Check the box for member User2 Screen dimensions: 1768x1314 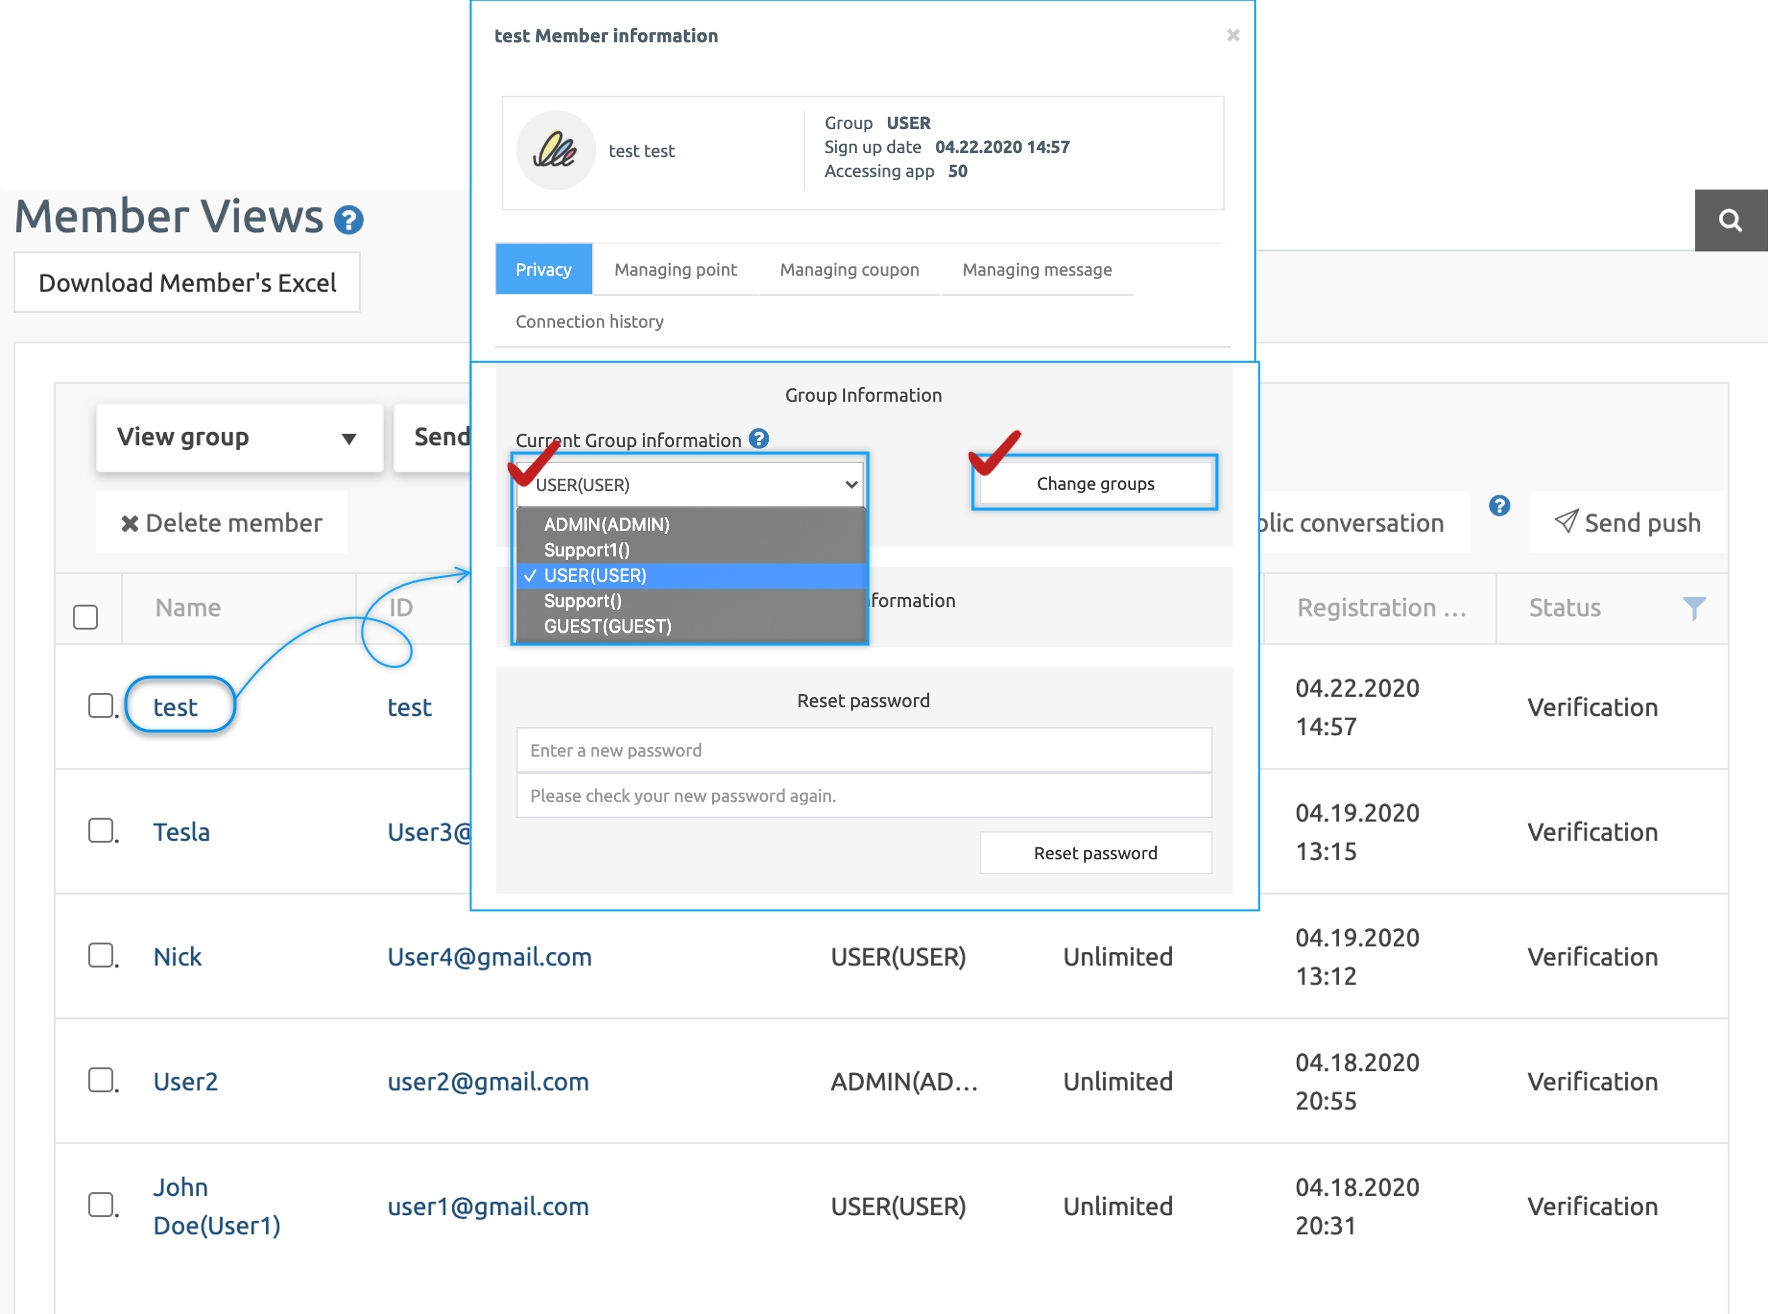click(x=101, y=1080)
